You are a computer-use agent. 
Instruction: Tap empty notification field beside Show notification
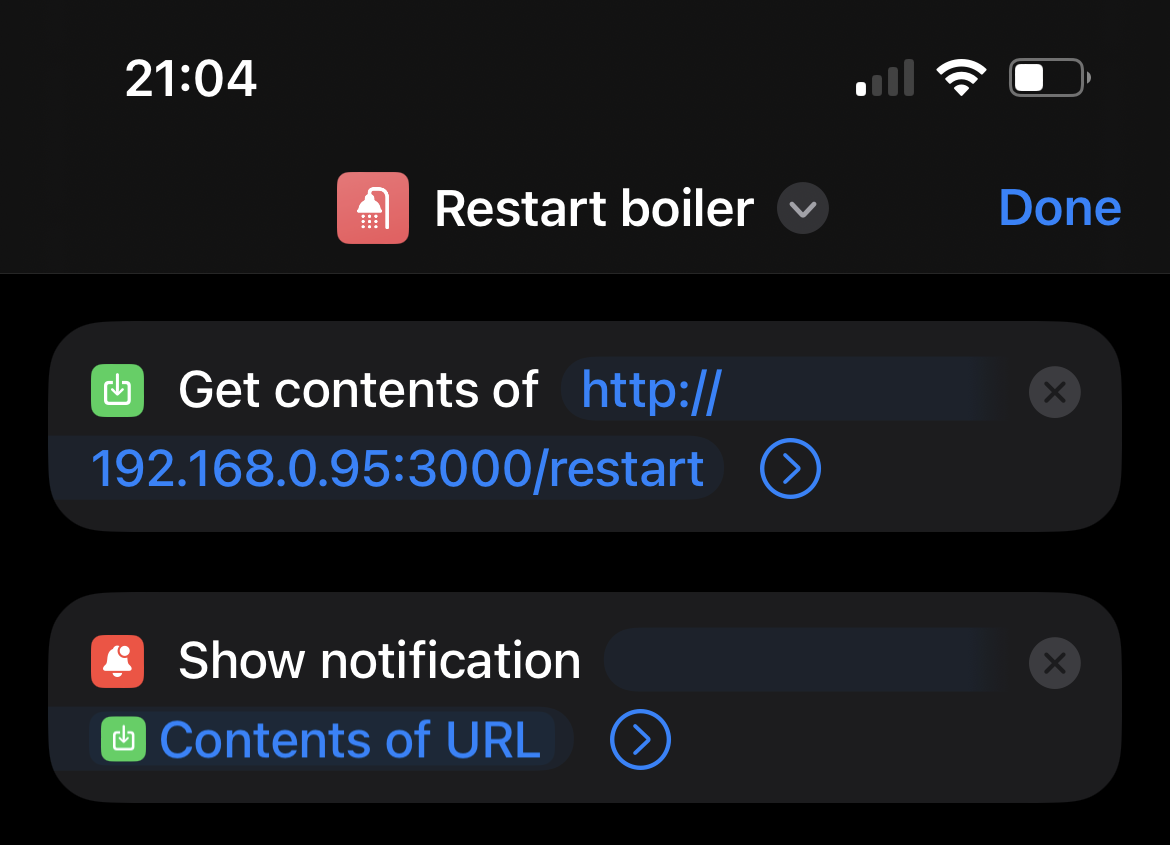[x=805, y=661]
